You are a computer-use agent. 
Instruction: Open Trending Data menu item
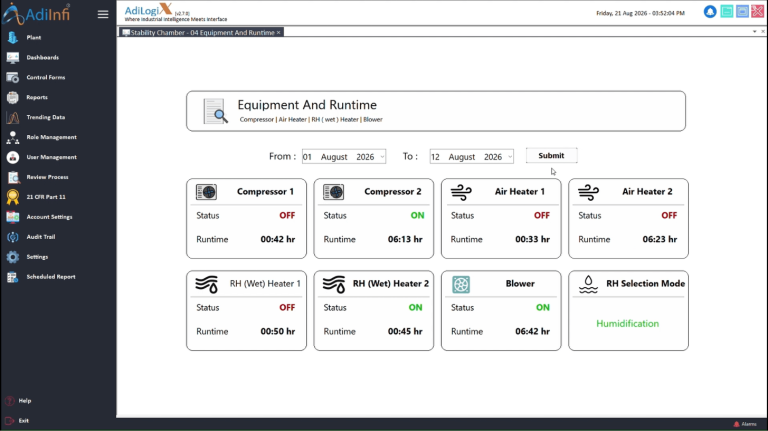(46, 117)
